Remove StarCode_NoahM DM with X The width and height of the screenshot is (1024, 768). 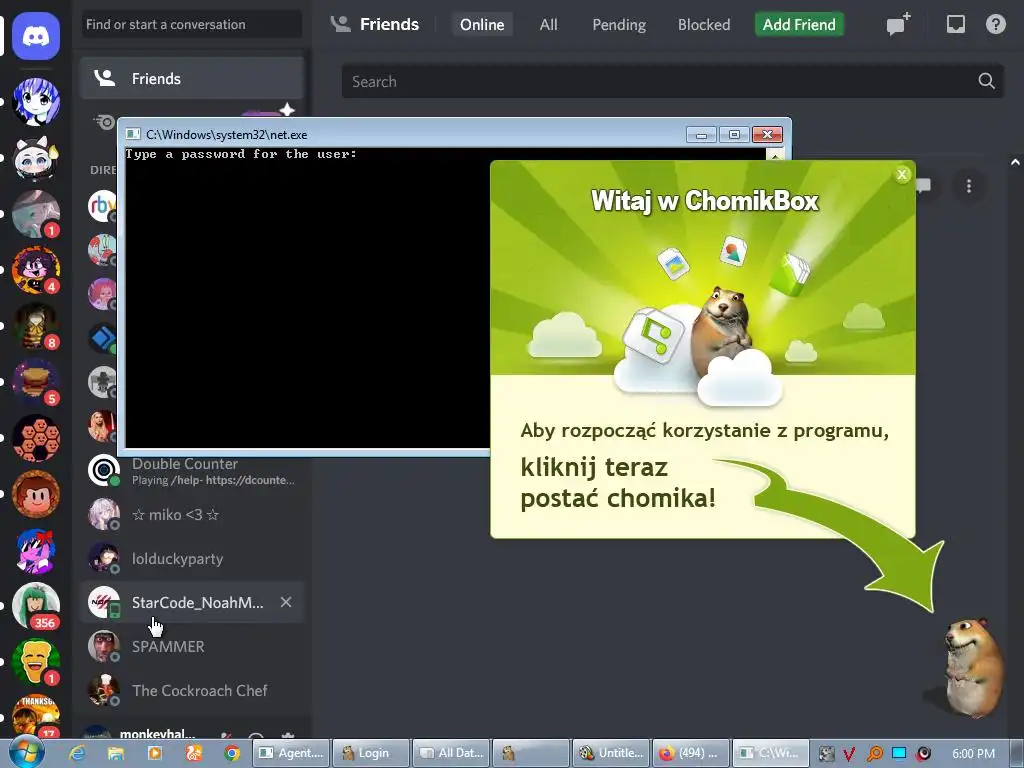(285, 602)
